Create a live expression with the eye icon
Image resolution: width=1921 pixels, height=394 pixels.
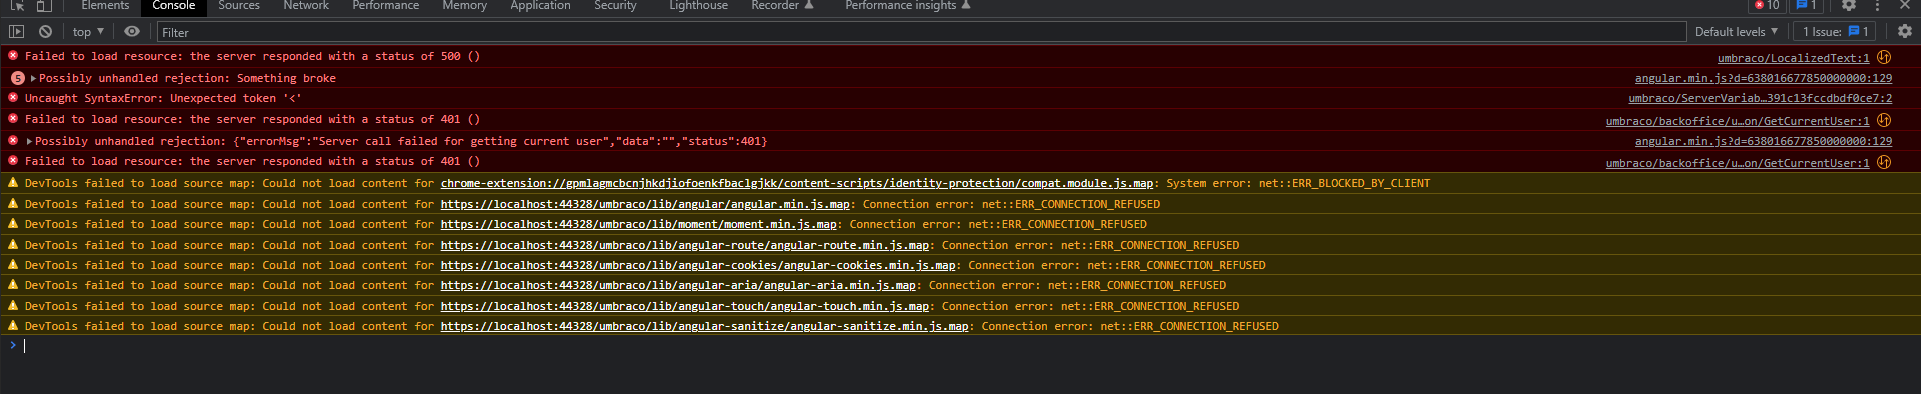132,32
